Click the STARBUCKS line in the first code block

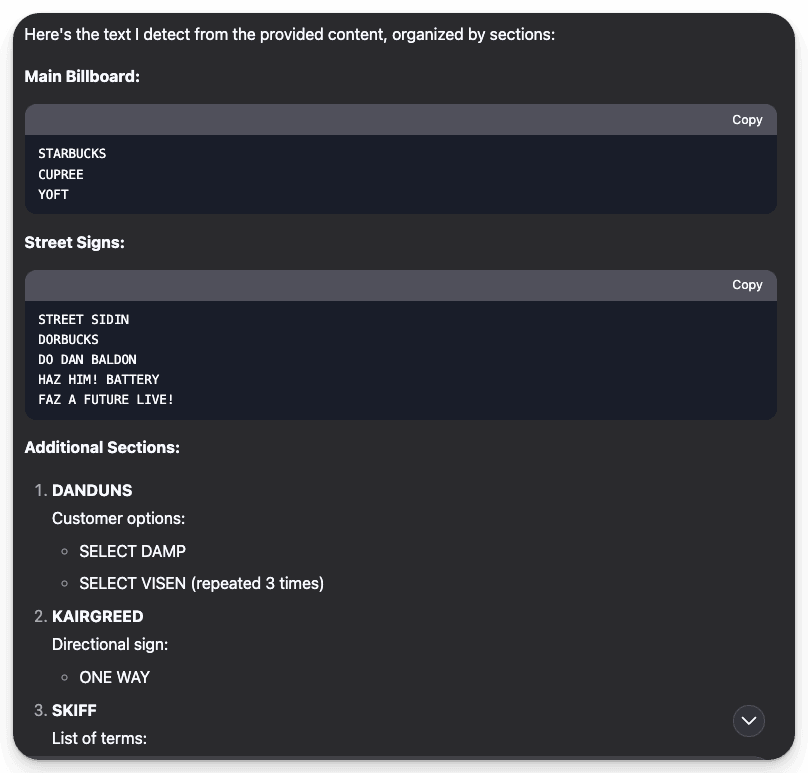point(72,154)
